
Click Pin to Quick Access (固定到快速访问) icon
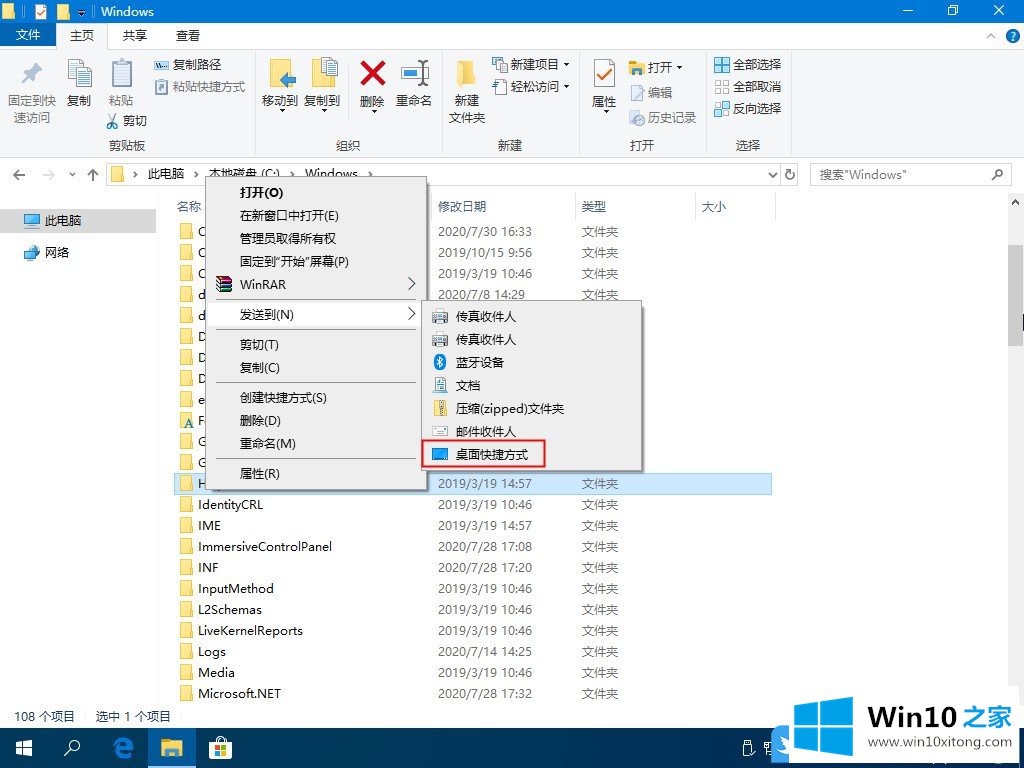(32, 75)
